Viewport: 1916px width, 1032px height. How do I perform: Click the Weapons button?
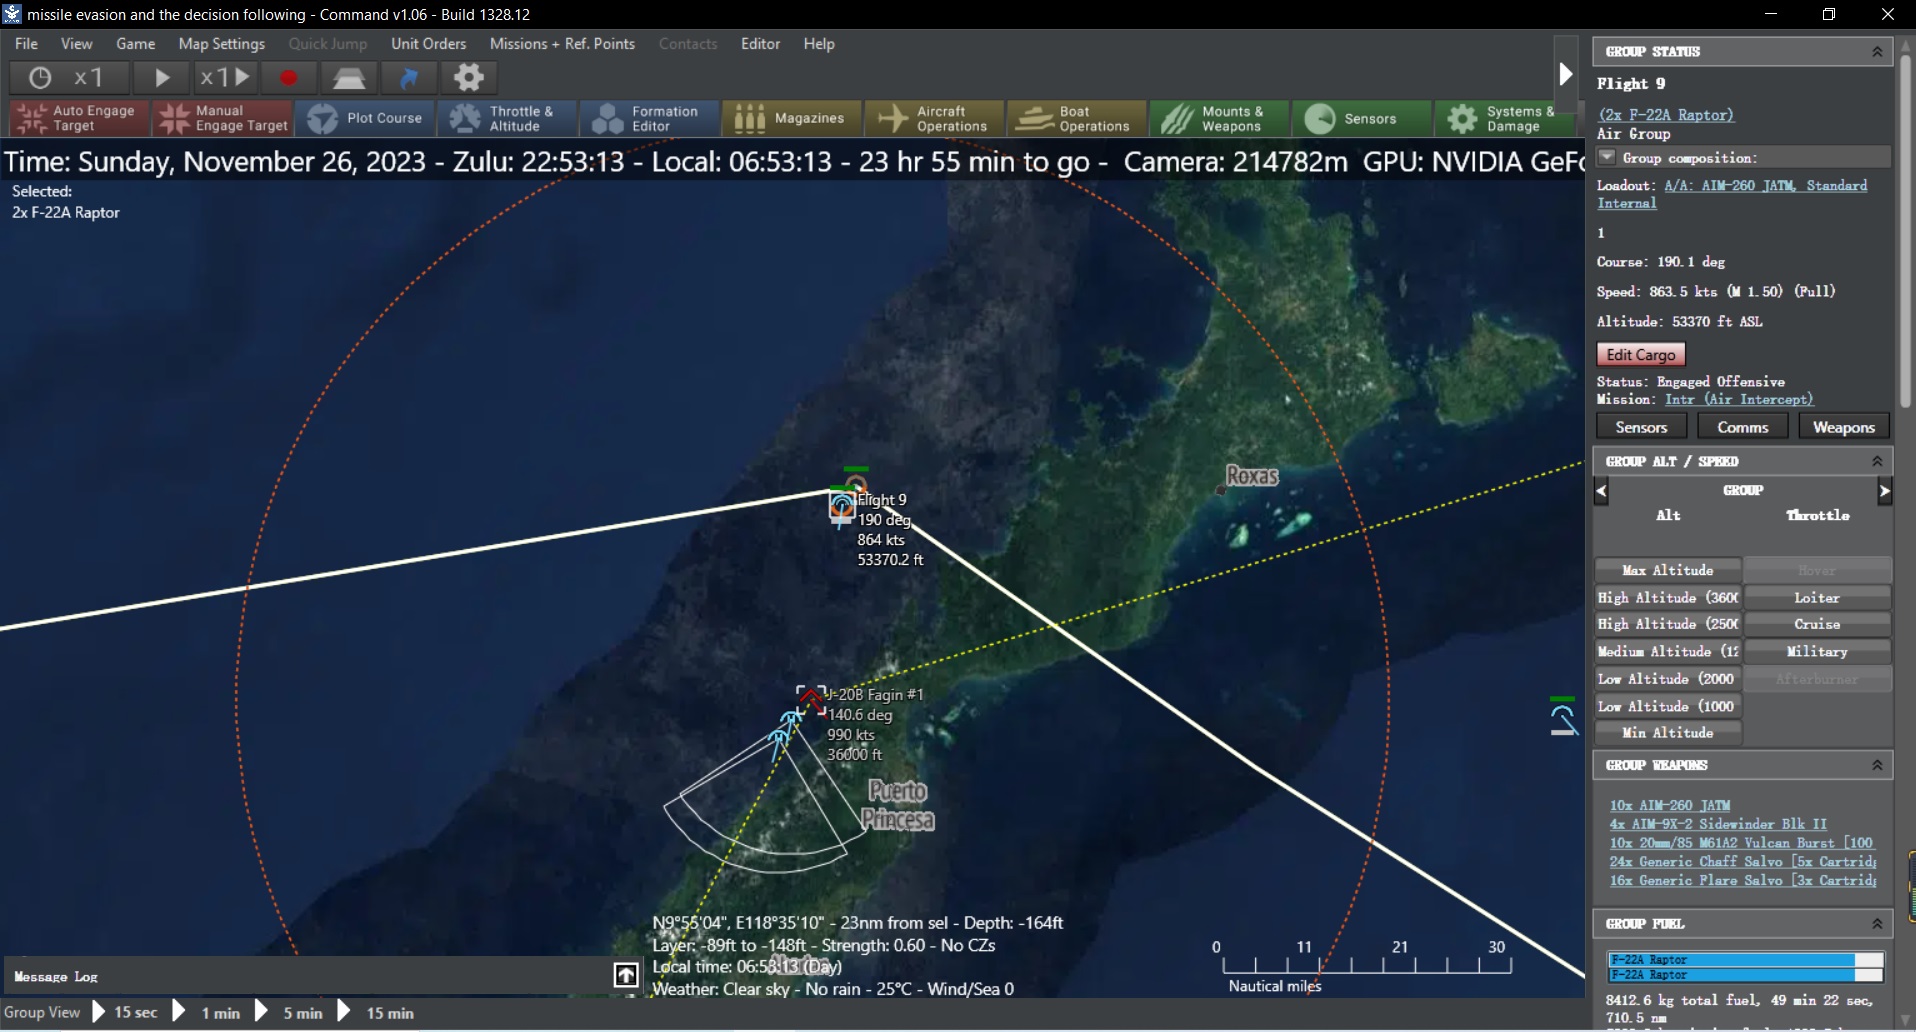click(x=1844, y=427)
